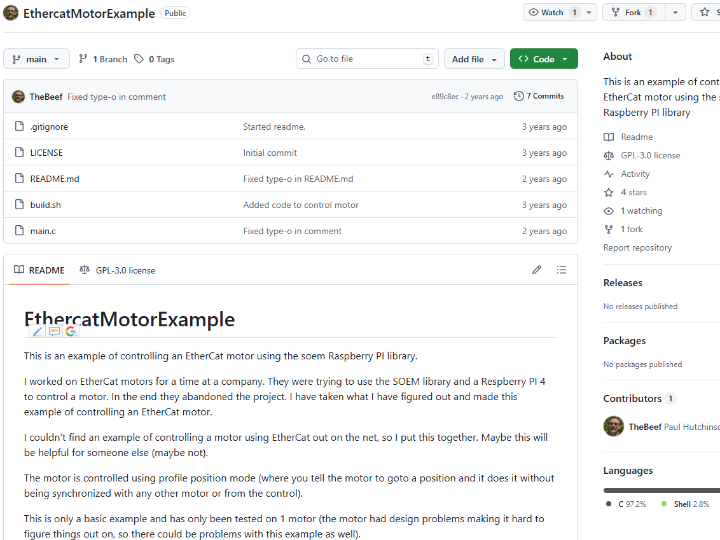Open the main branch dropdown
This screenshot has width=720, height=540.
(36, 59)
